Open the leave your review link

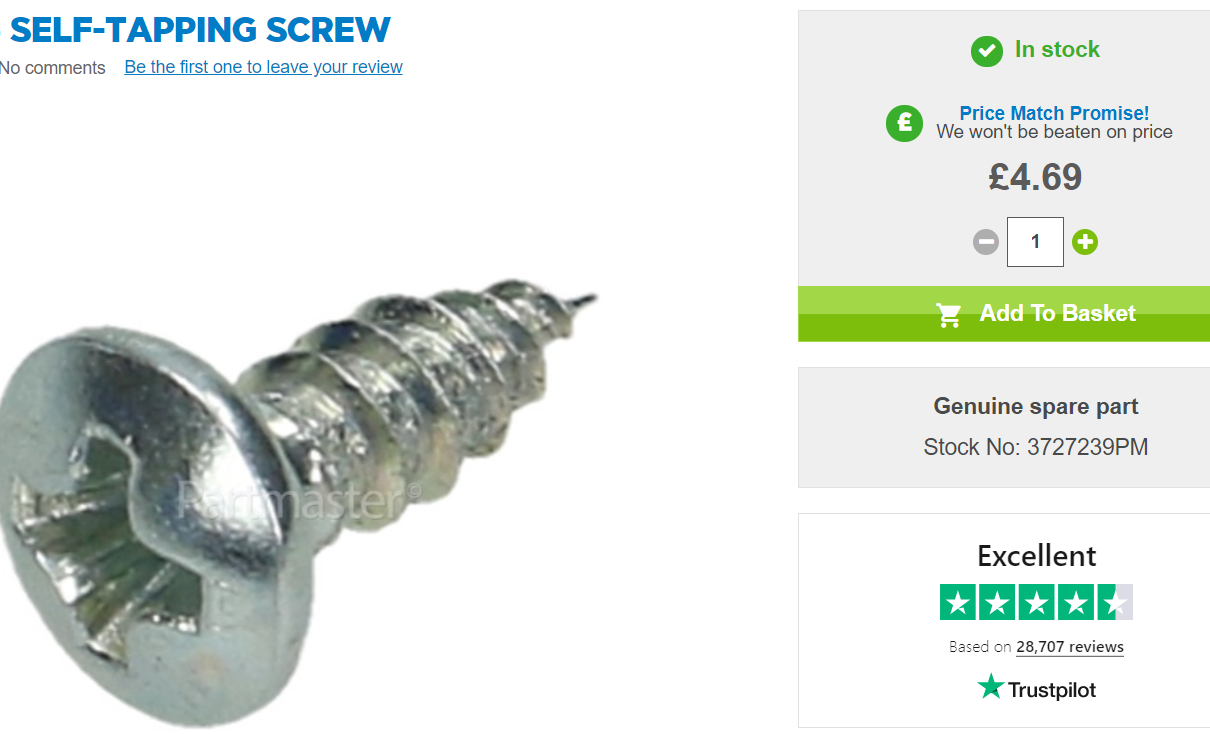(264, 67)
